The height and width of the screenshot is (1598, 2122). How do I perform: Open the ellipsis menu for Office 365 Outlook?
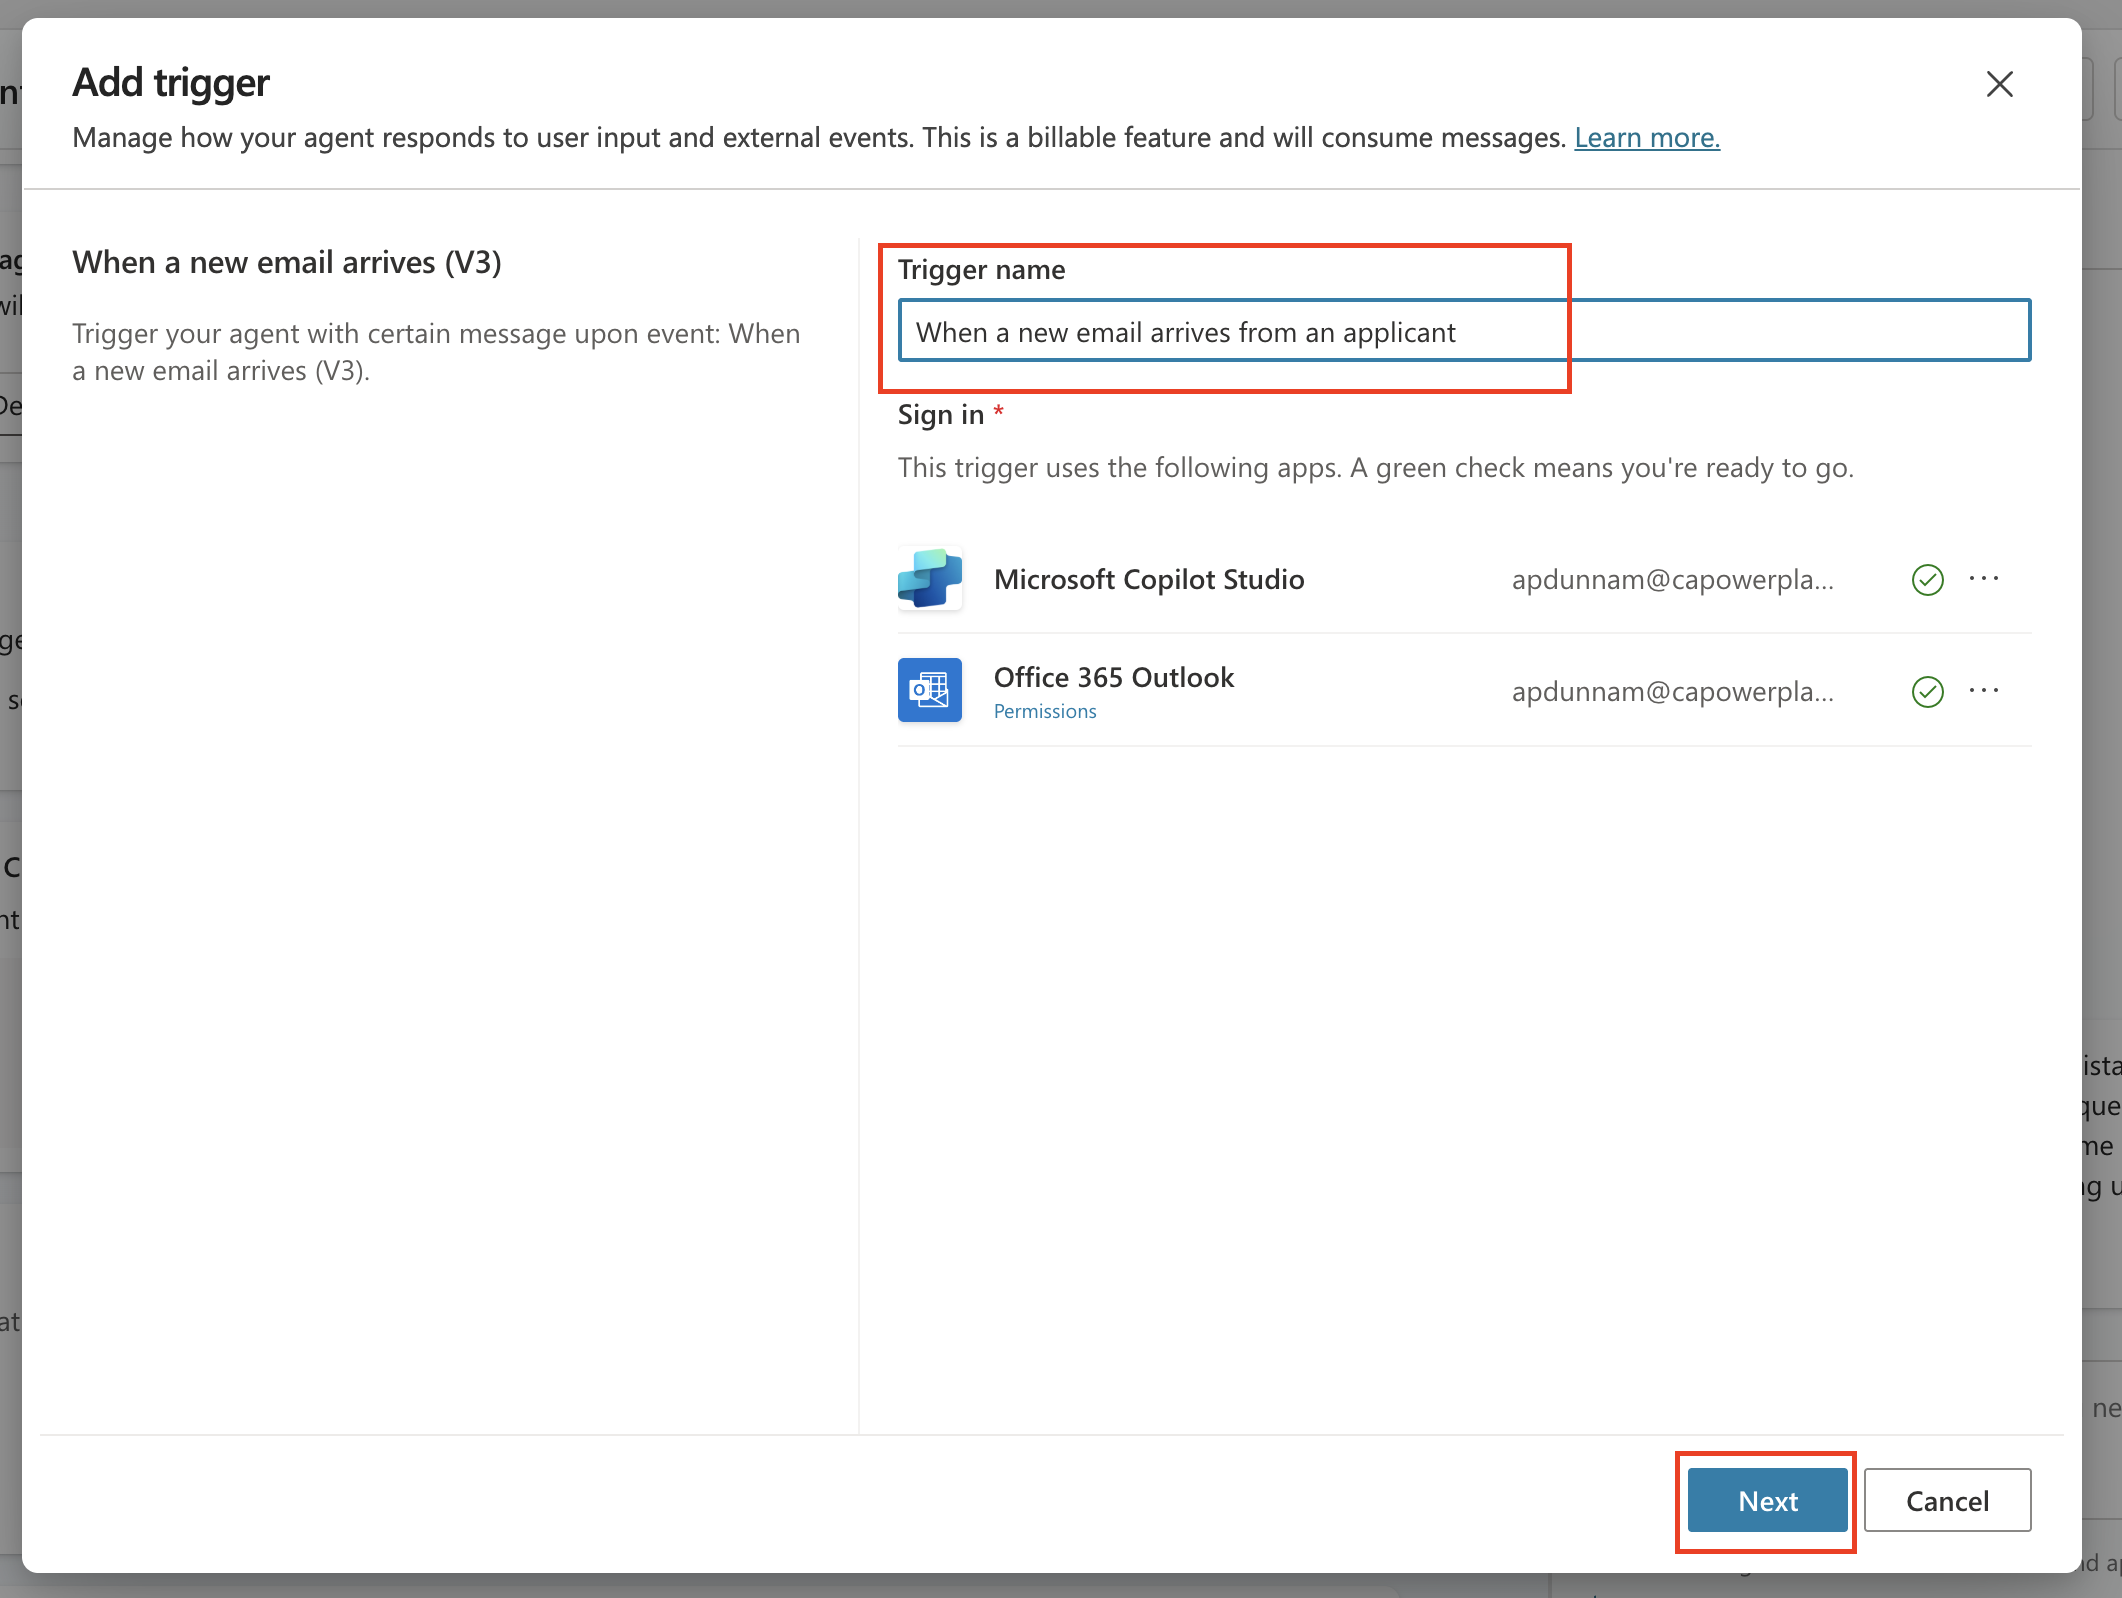point(1986,690)
